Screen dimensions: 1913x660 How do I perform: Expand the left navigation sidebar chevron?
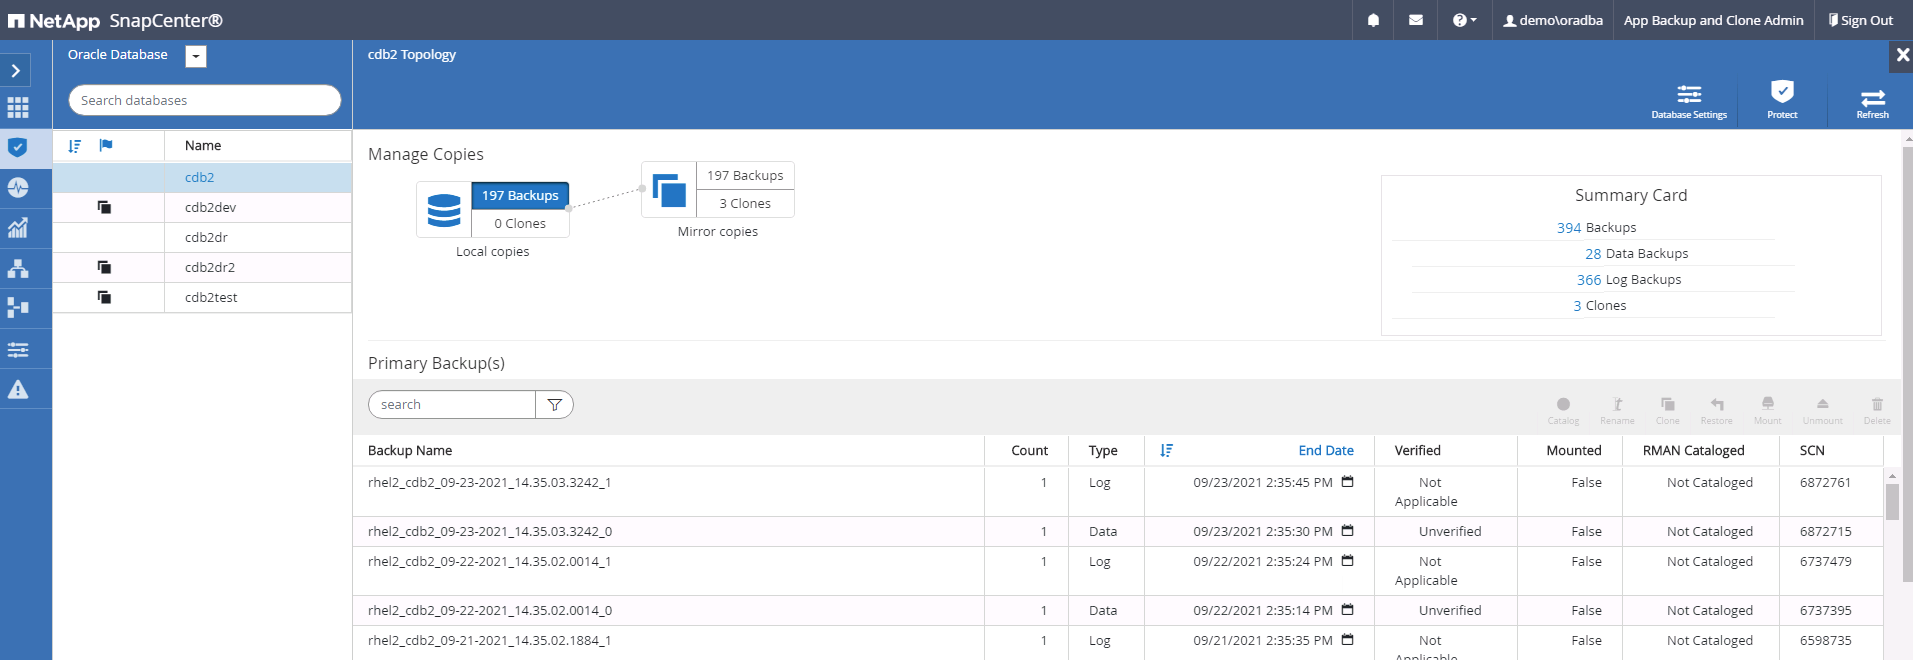[16, 70]
